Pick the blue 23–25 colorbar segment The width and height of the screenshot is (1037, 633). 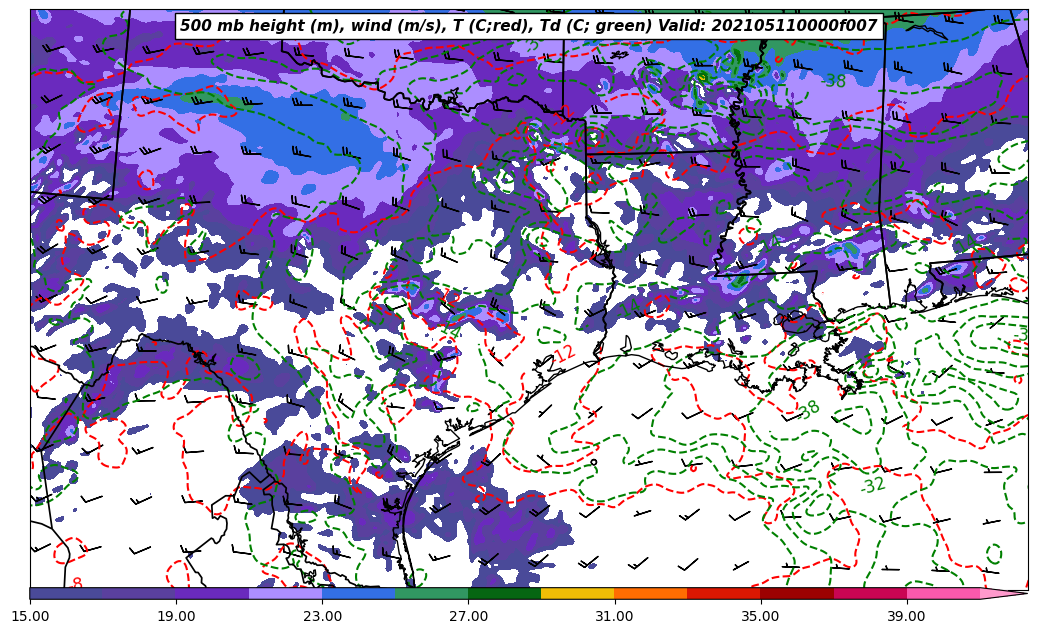click(x=358, y=593)
